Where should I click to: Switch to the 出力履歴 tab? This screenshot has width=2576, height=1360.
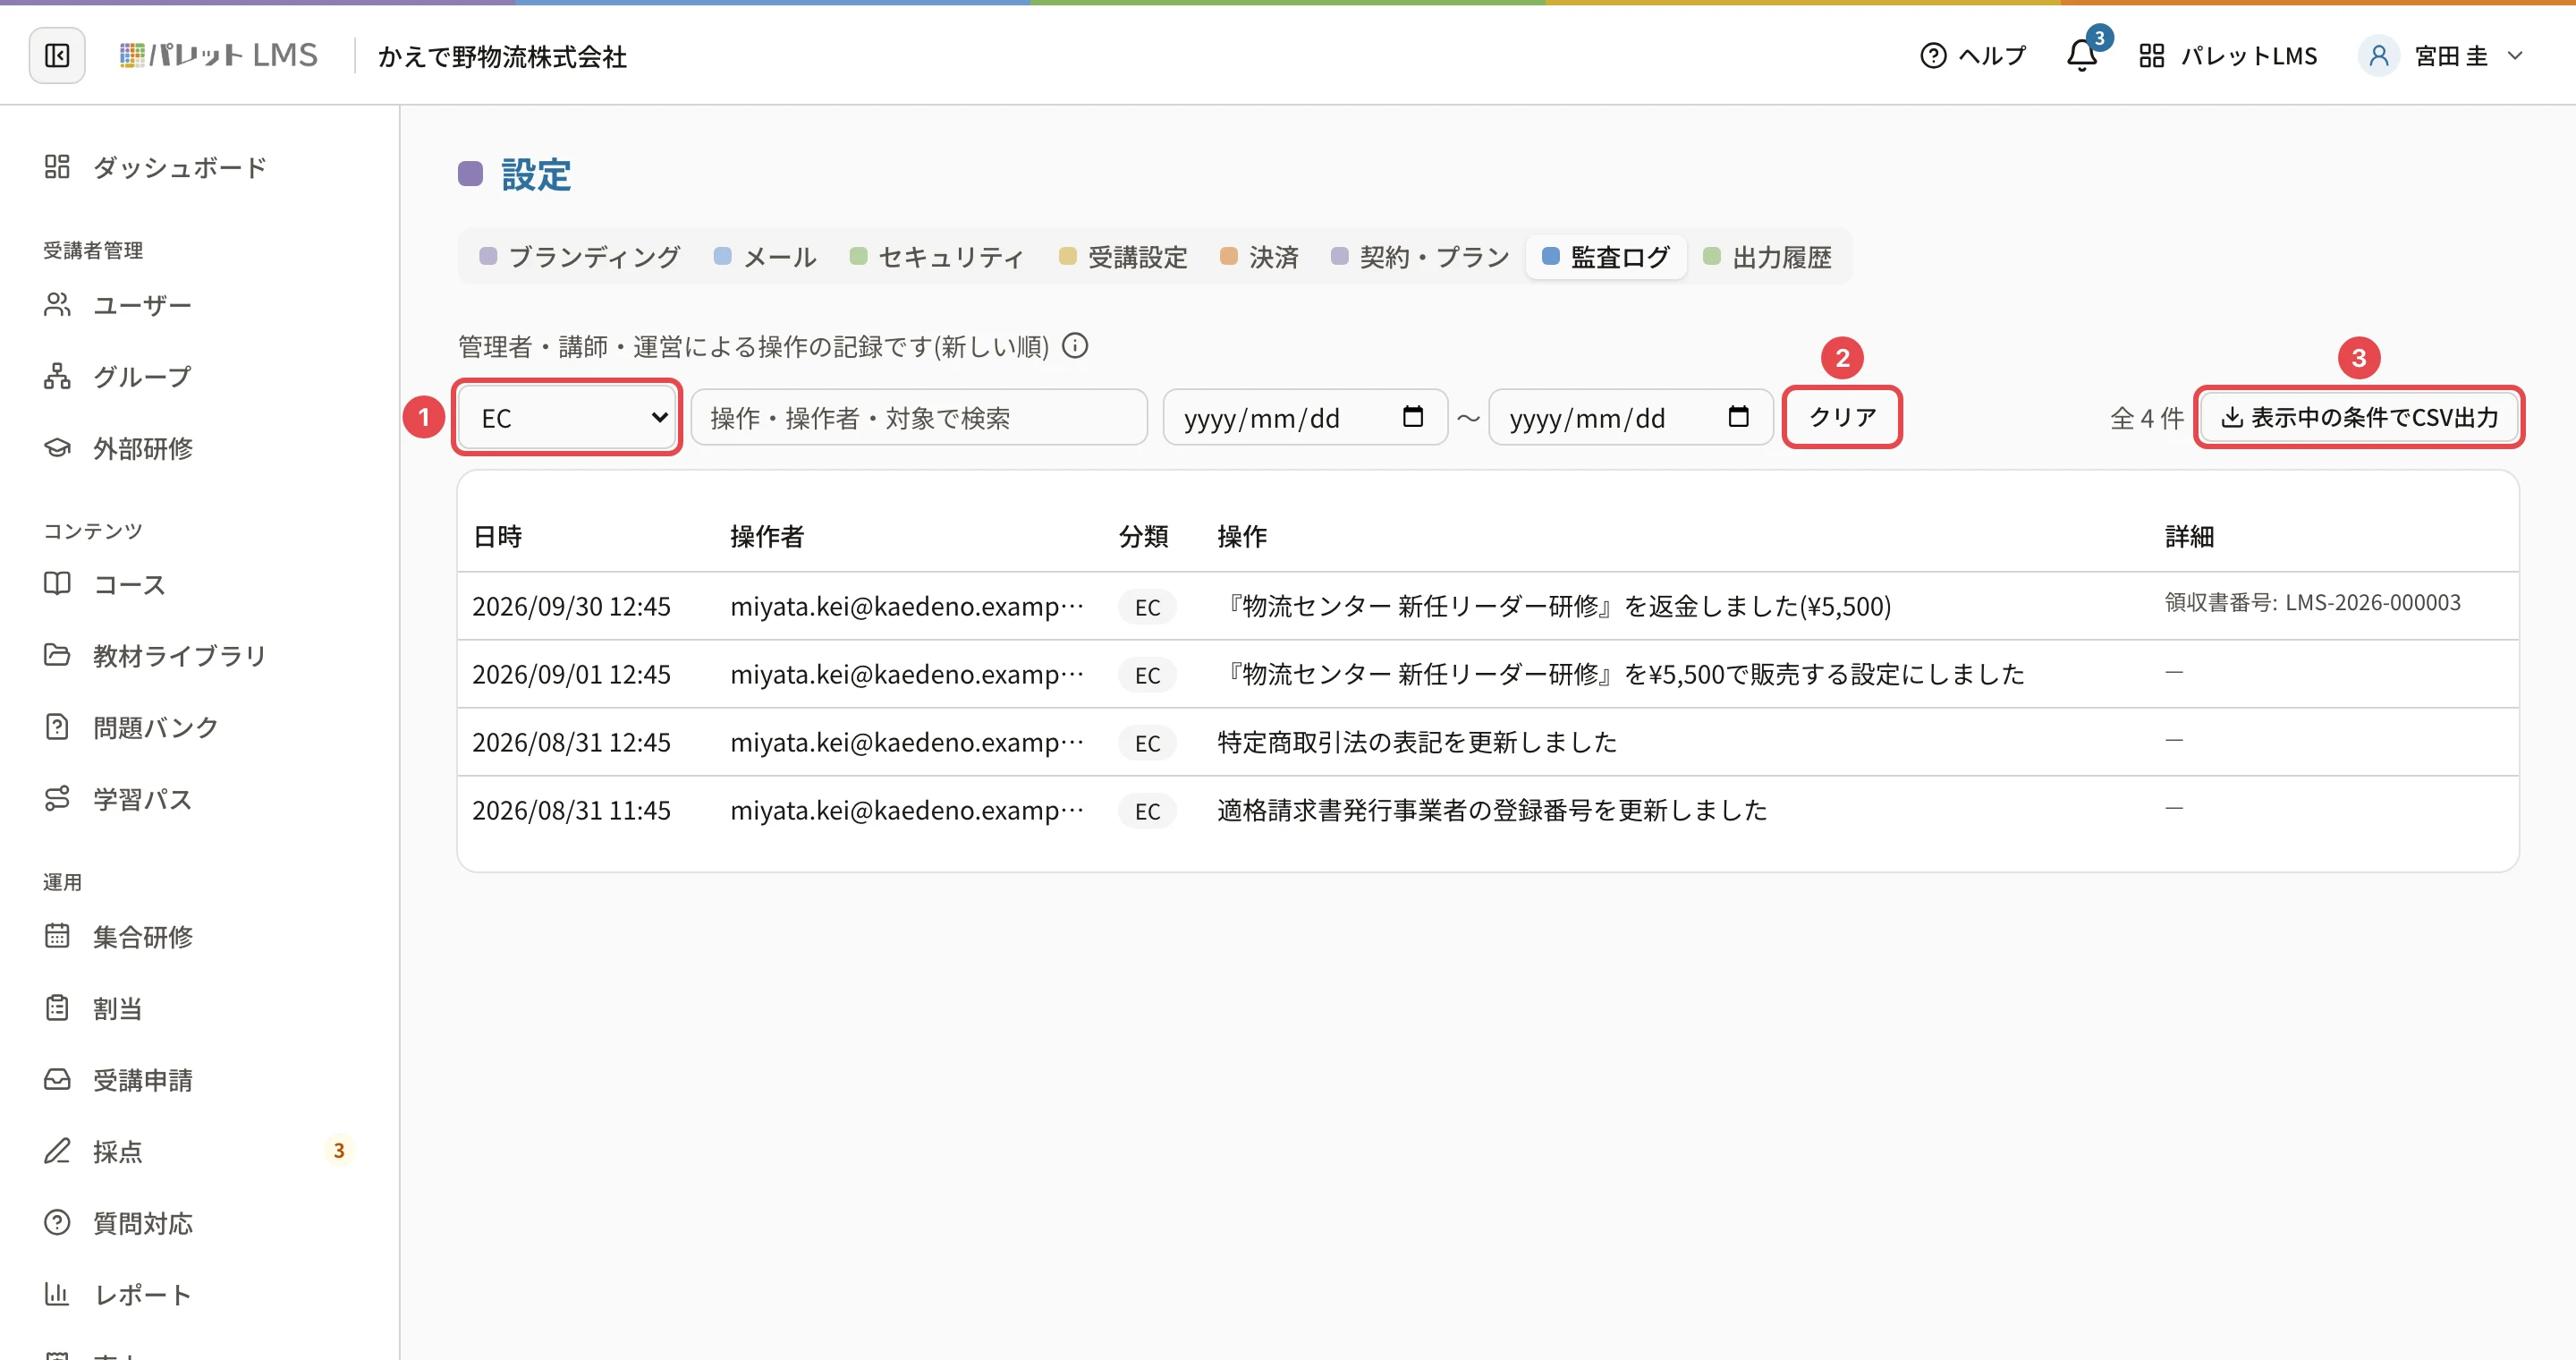coord(1768,257)
